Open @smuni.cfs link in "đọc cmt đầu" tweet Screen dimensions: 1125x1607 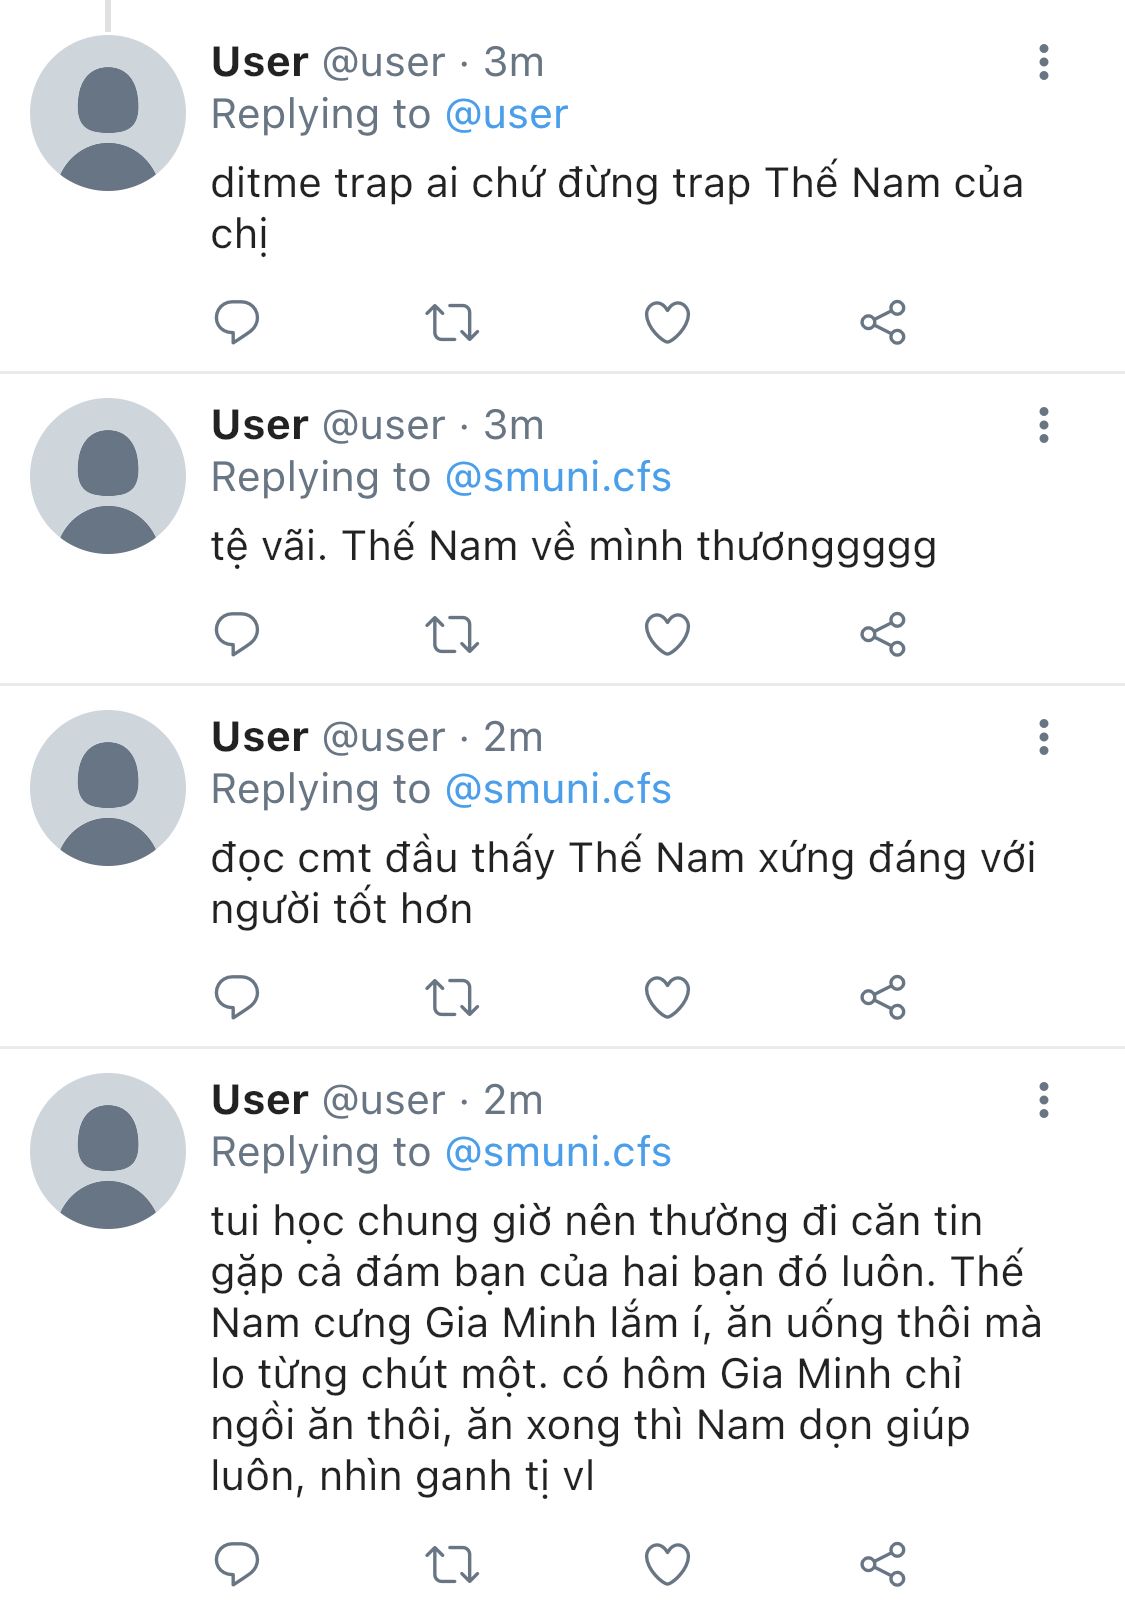point(558,789)
